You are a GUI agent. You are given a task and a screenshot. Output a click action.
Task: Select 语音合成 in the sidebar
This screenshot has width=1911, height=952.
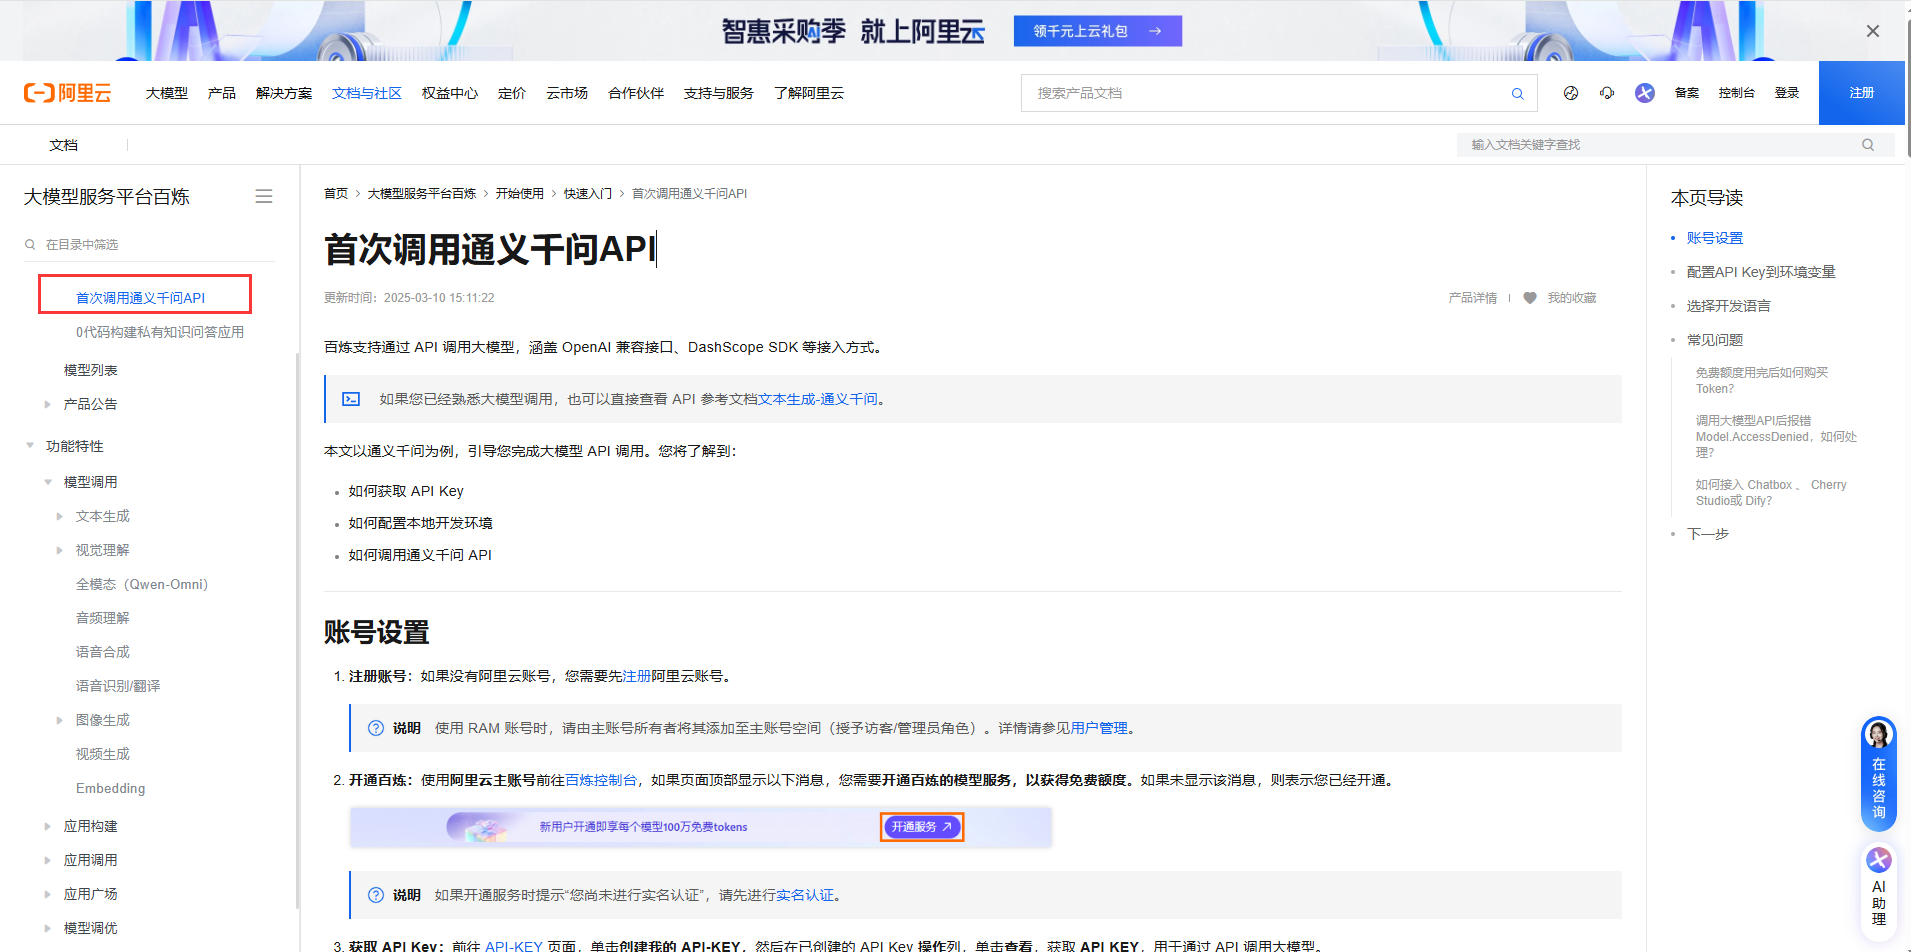pyautogui.click(x=103, y=652)
